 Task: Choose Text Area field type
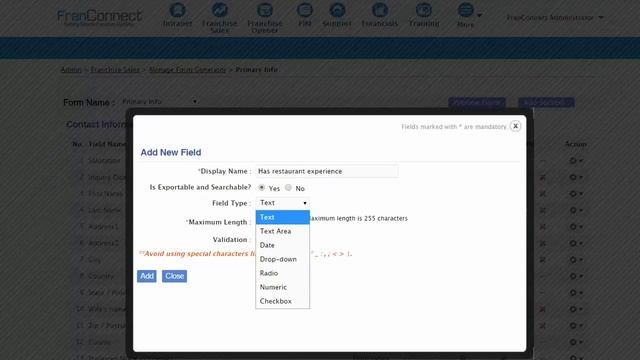[282, 231]
